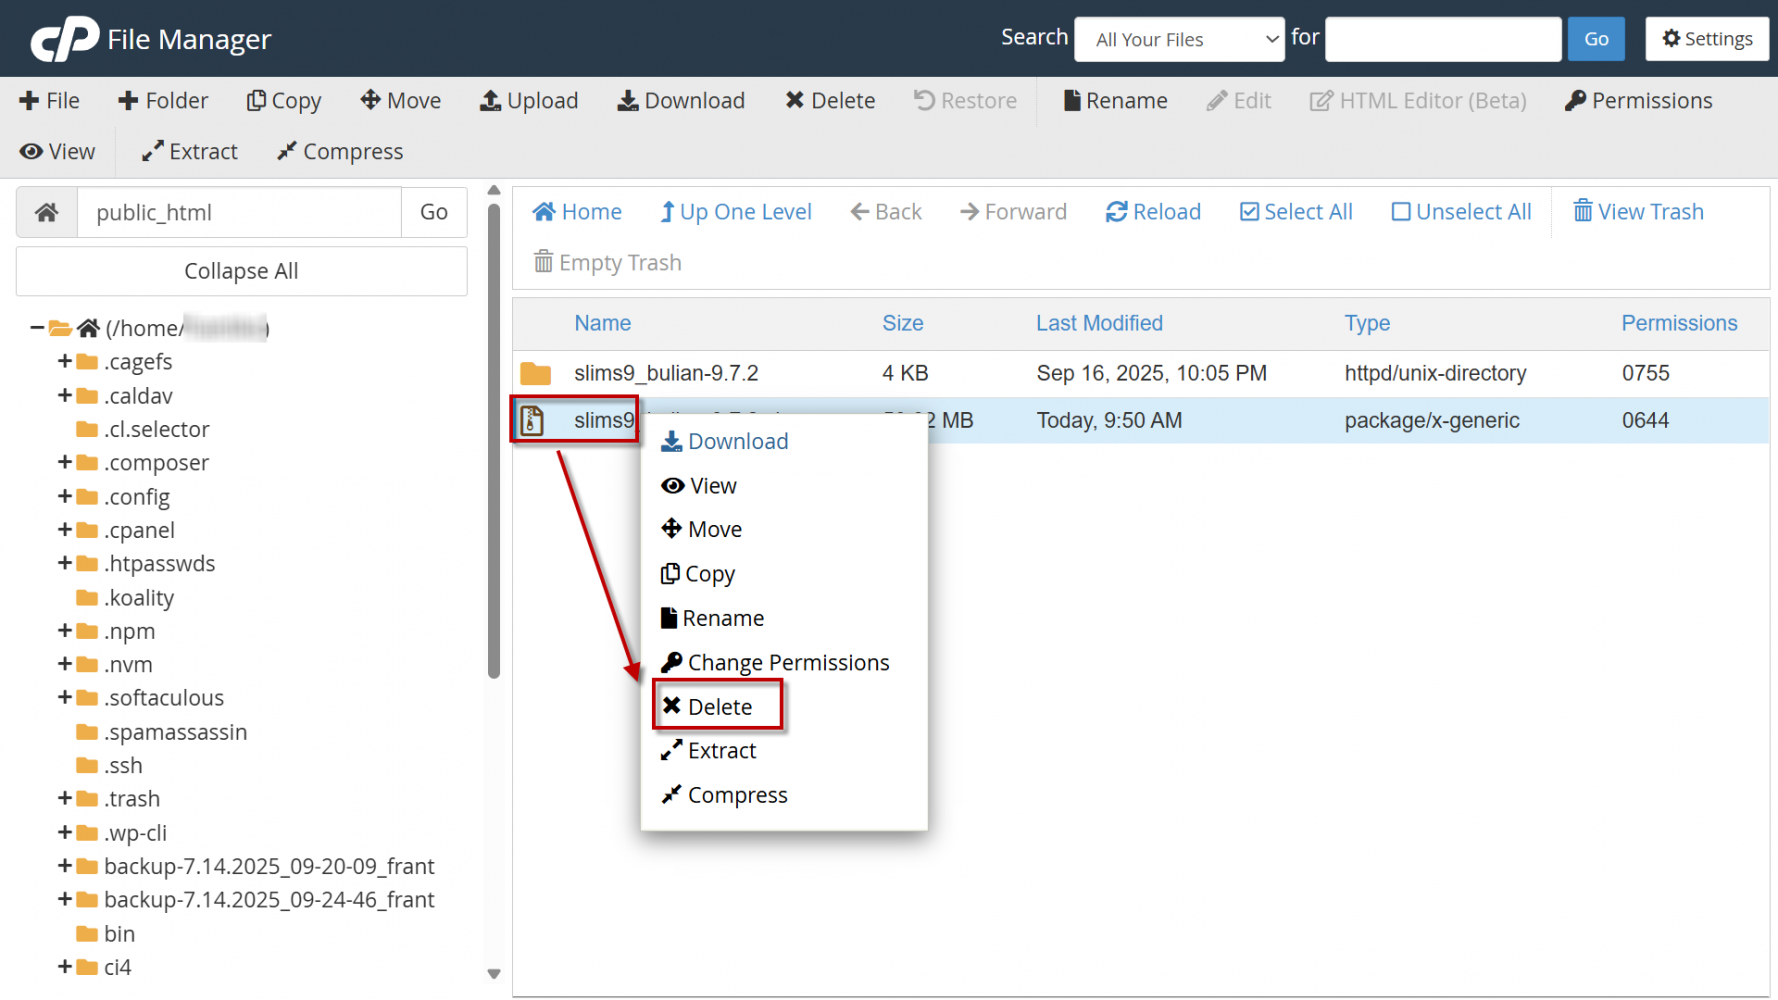Collapse the home root directory
The image size is (1778, 1000).
pos(37,328)
